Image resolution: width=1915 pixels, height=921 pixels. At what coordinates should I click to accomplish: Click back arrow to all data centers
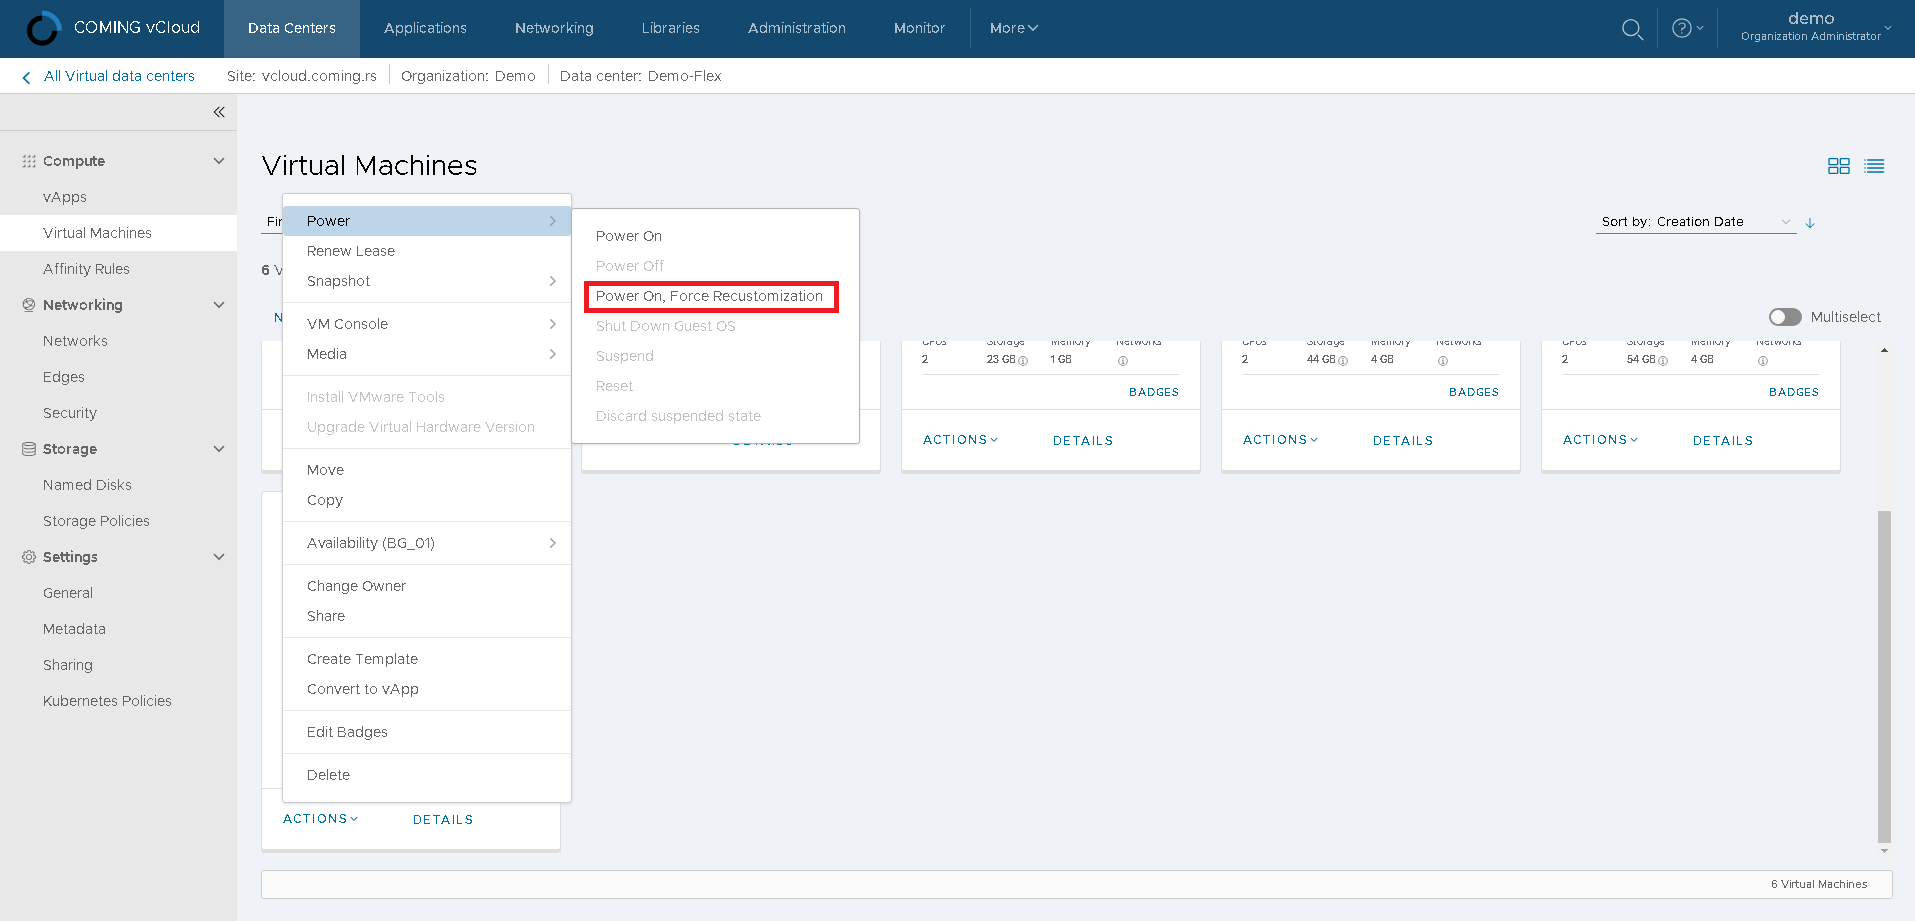26,77
